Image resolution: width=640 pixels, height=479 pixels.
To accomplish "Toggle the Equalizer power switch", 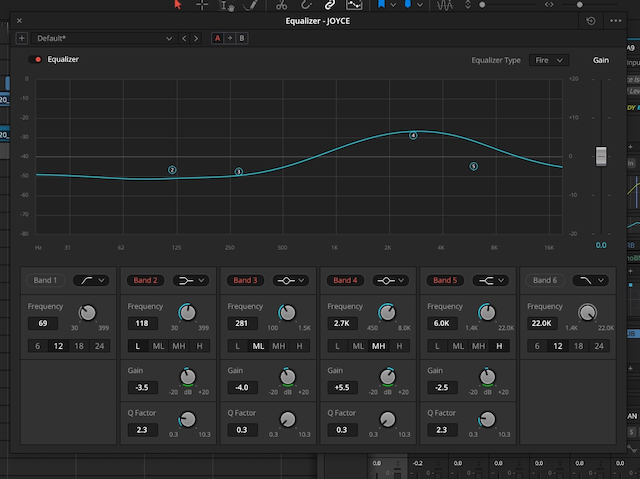I will pos(35,60).
